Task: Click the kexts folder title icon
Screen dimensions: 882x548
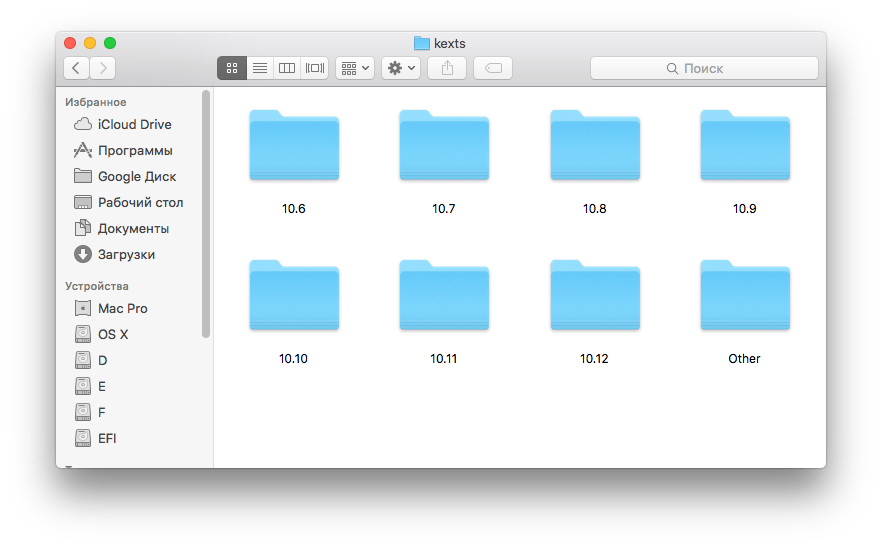Action: coord(421,43)
